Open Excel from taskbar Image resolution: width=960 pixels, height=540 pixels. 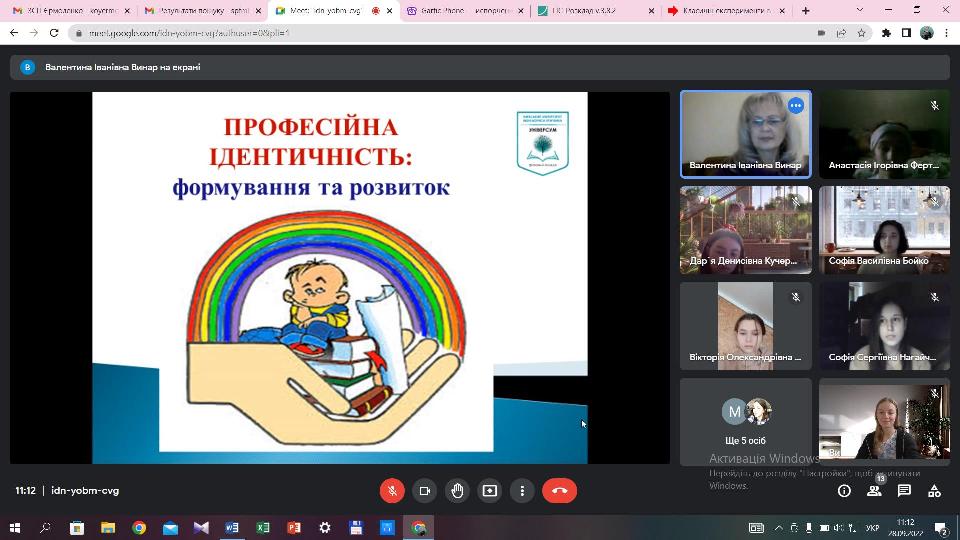tap(263, 528)
